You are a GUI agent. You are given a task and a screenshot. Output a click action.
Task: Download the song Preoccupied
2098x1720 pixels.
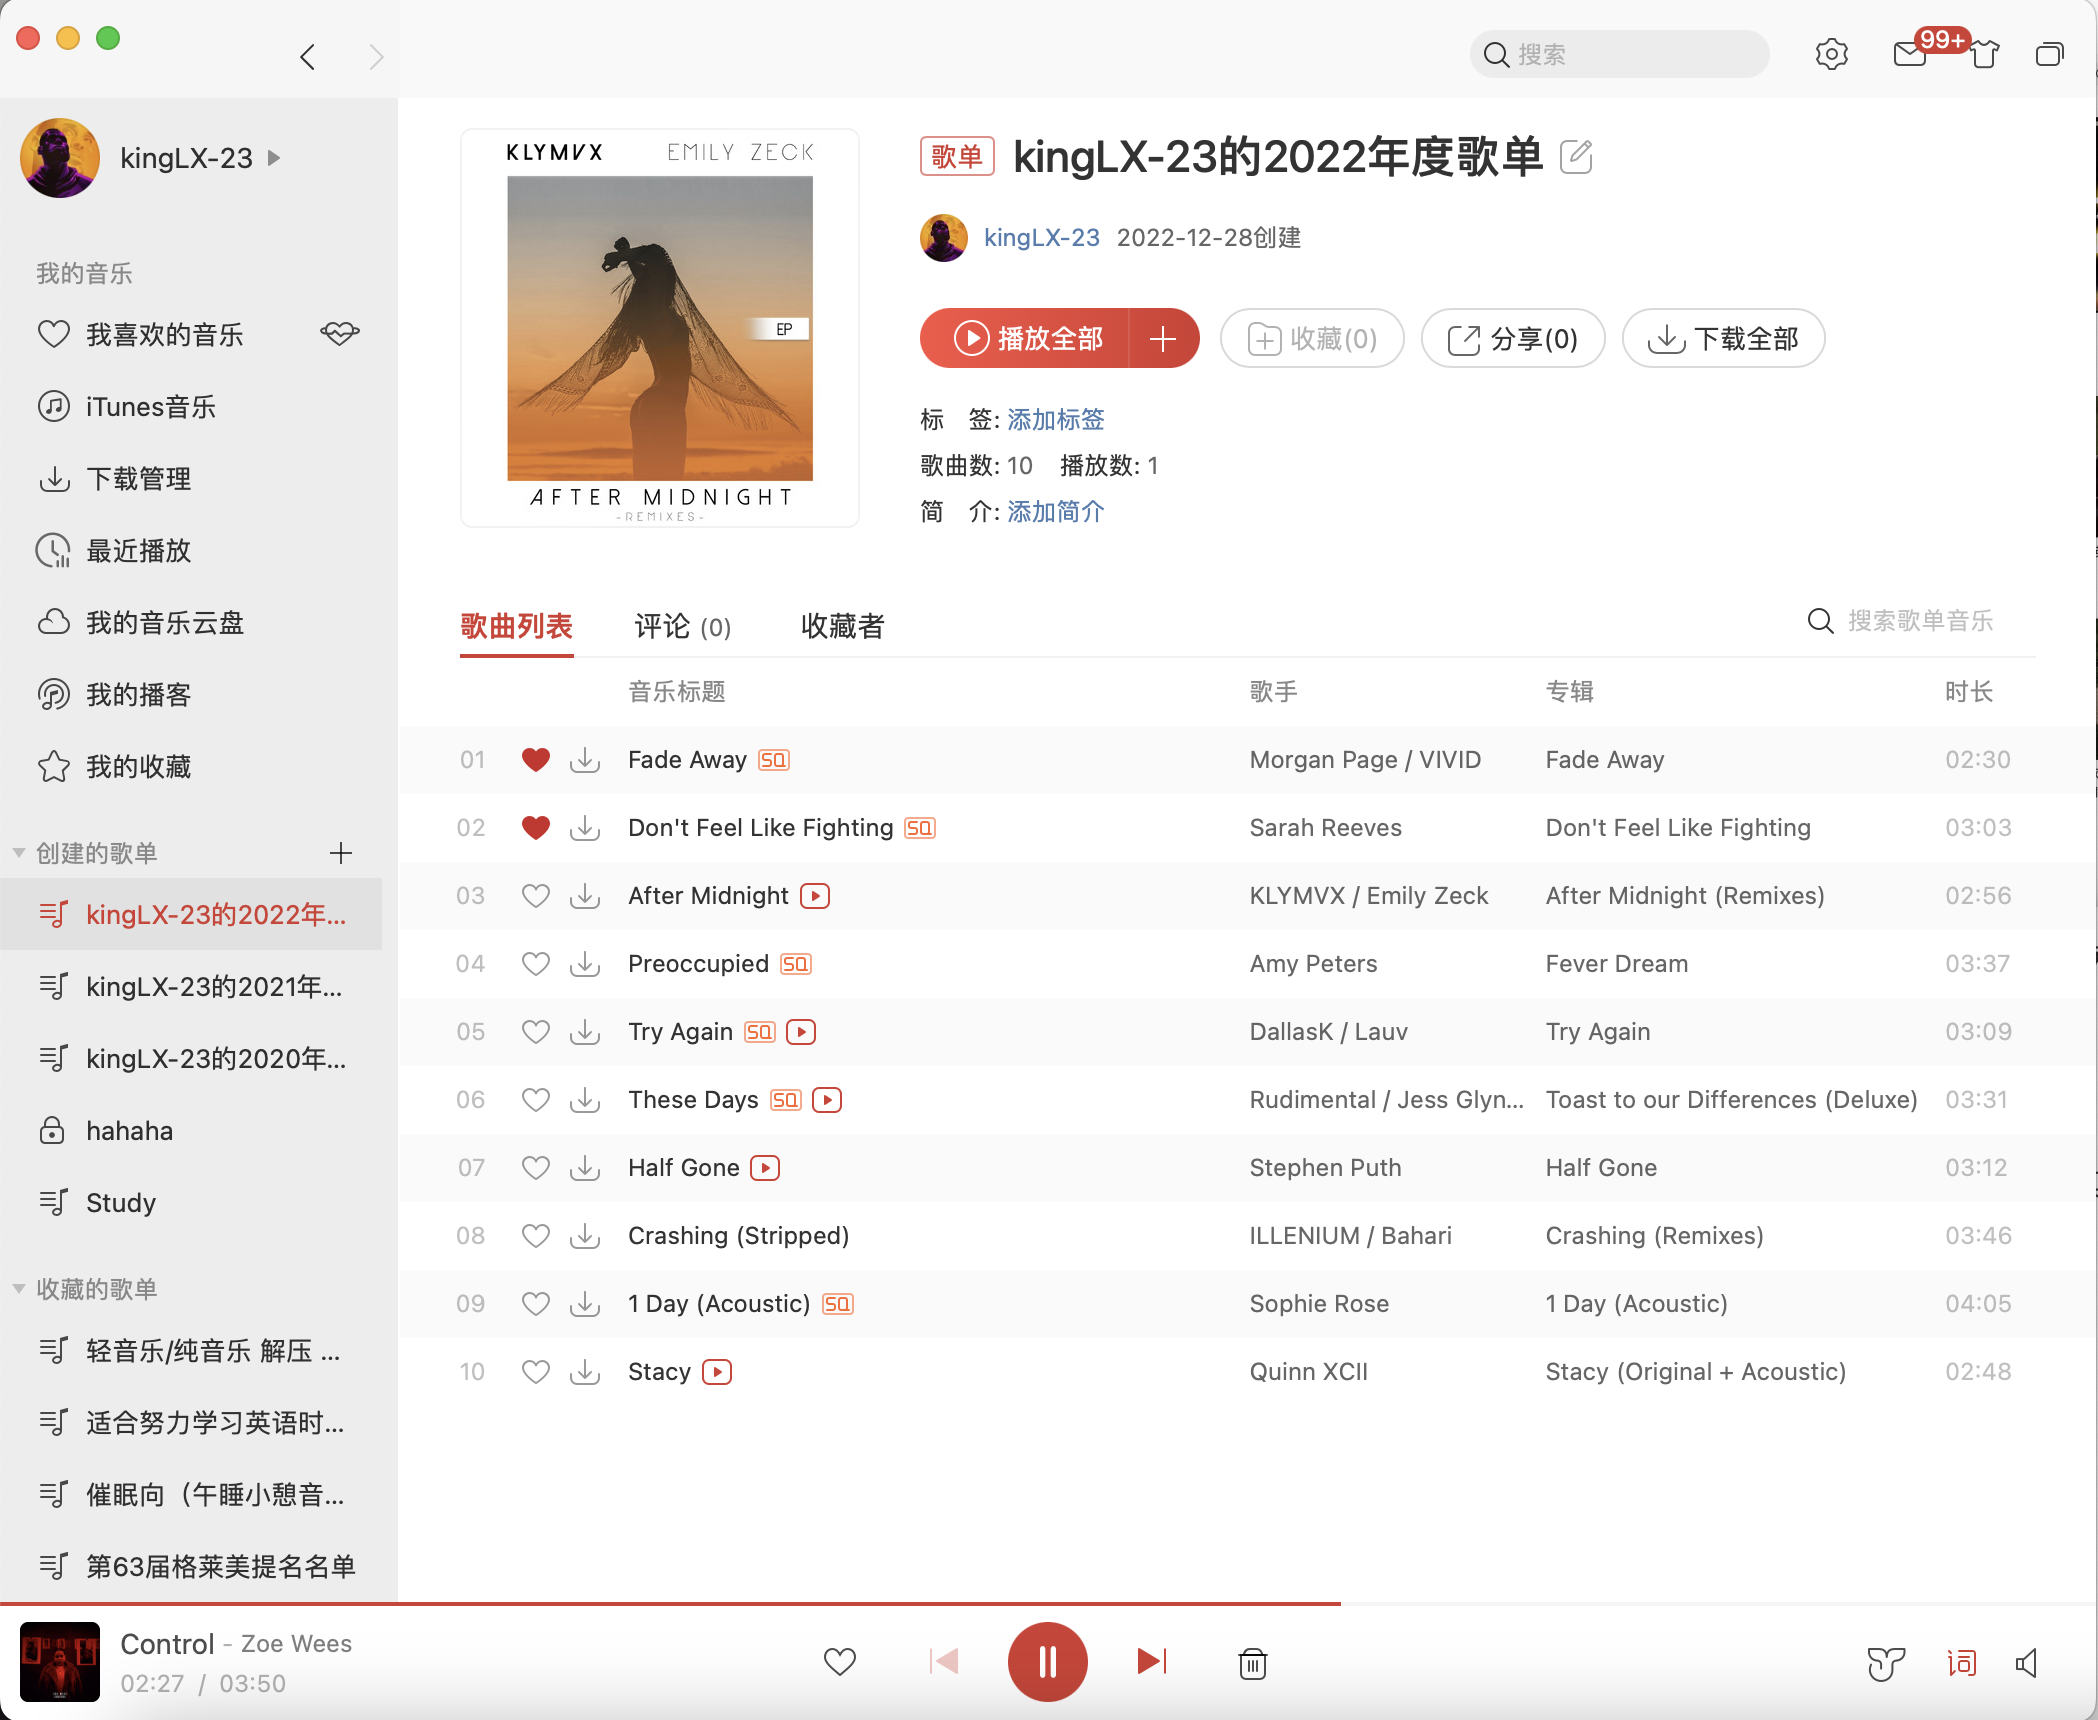pyautogui.click(x=585, y=964)
